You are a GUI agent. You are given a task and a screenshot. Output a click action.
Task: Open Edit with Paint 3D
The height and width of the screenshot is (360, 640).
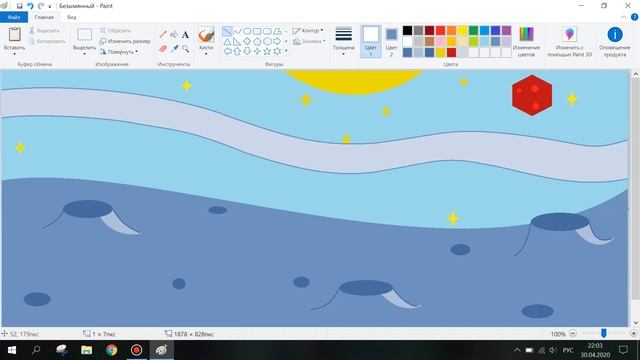(569, 42)
